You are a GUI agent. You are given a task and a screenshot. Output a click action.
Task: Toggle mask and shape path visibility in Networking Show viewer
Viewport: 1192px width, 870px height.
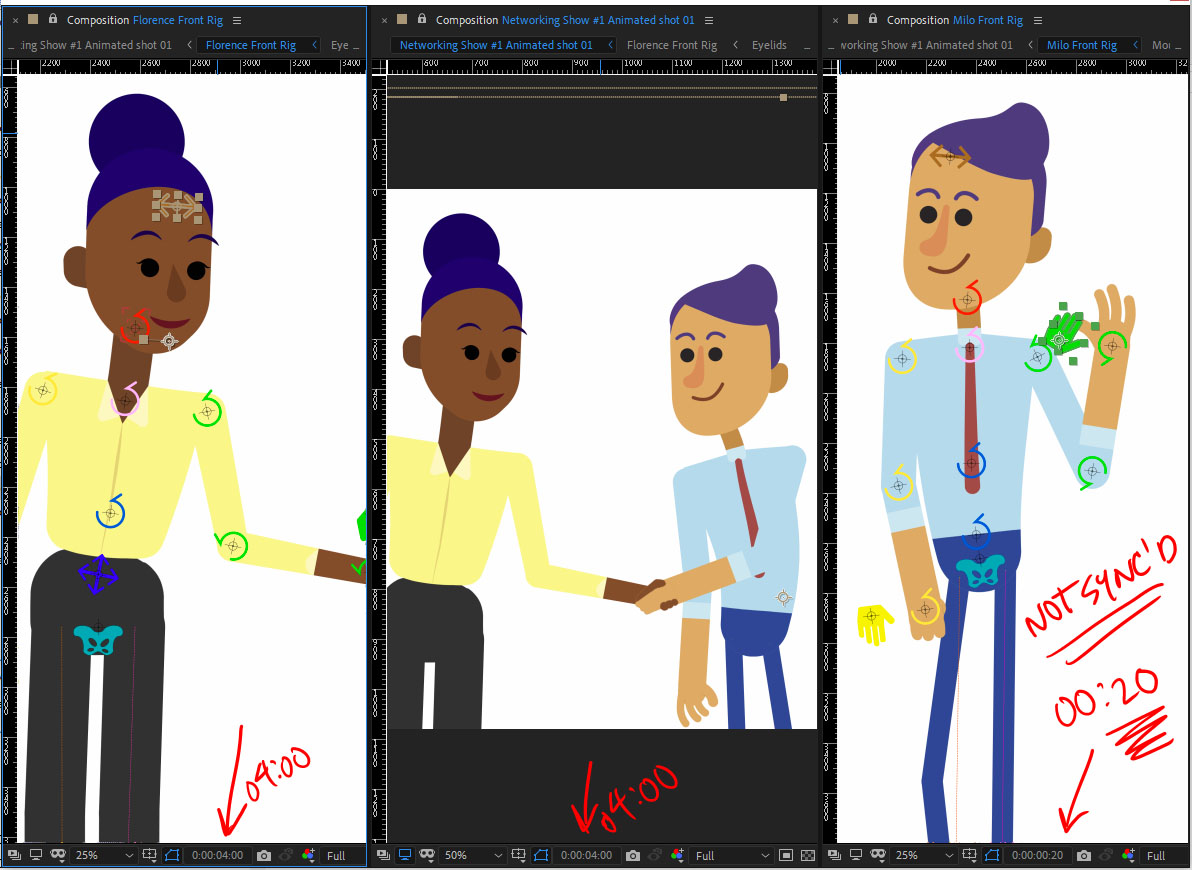[541, 856]
